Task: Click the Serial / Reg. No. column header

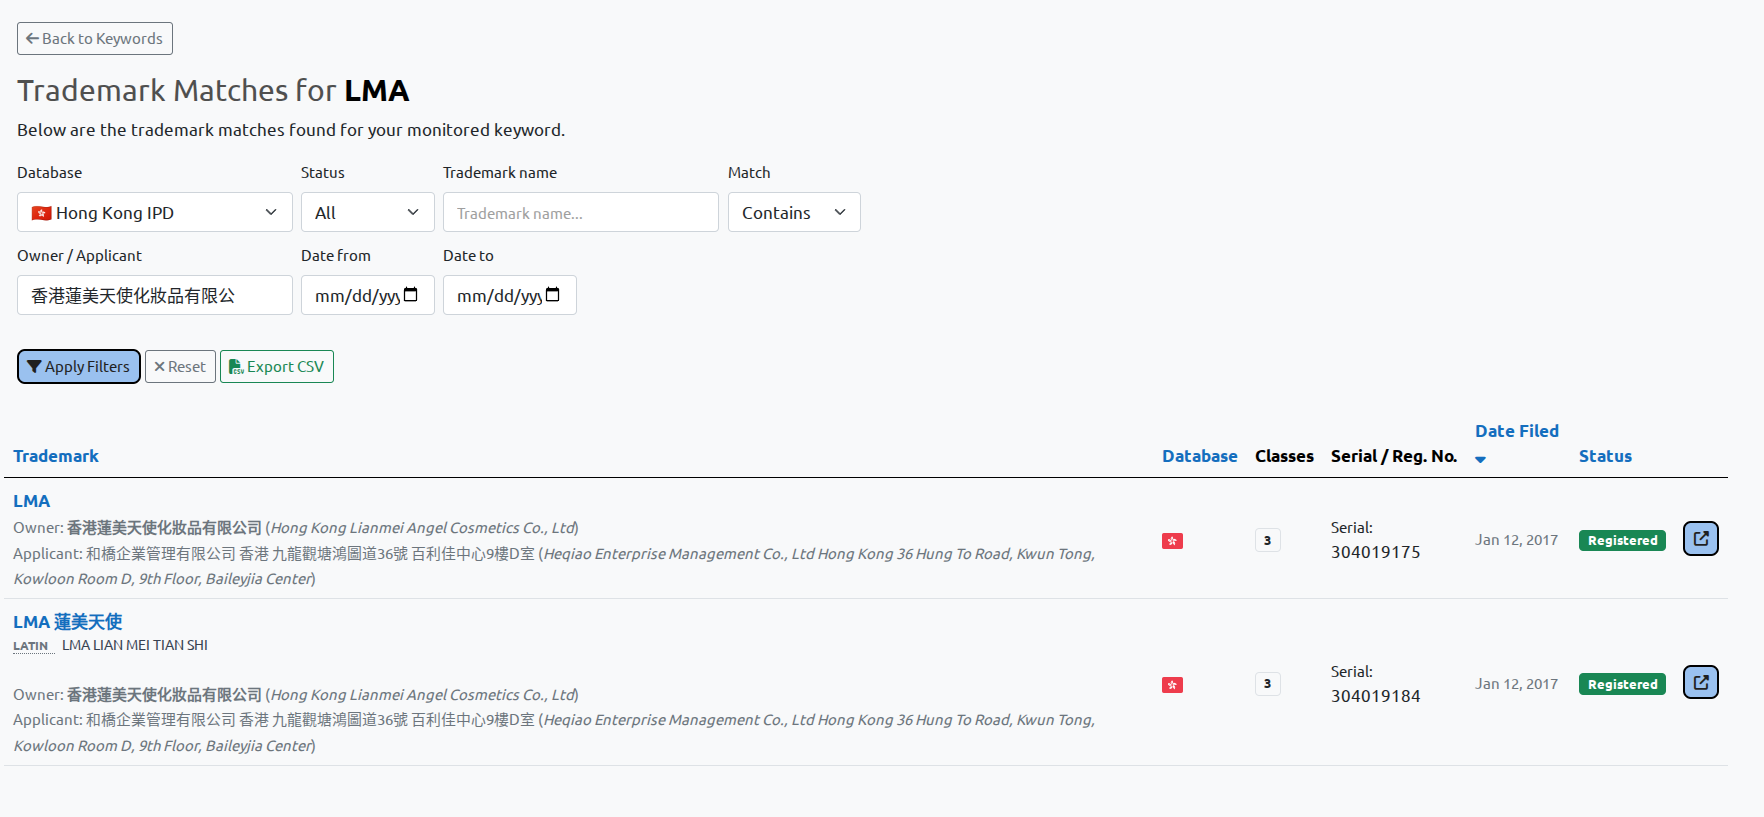Action: point(1394,456)
